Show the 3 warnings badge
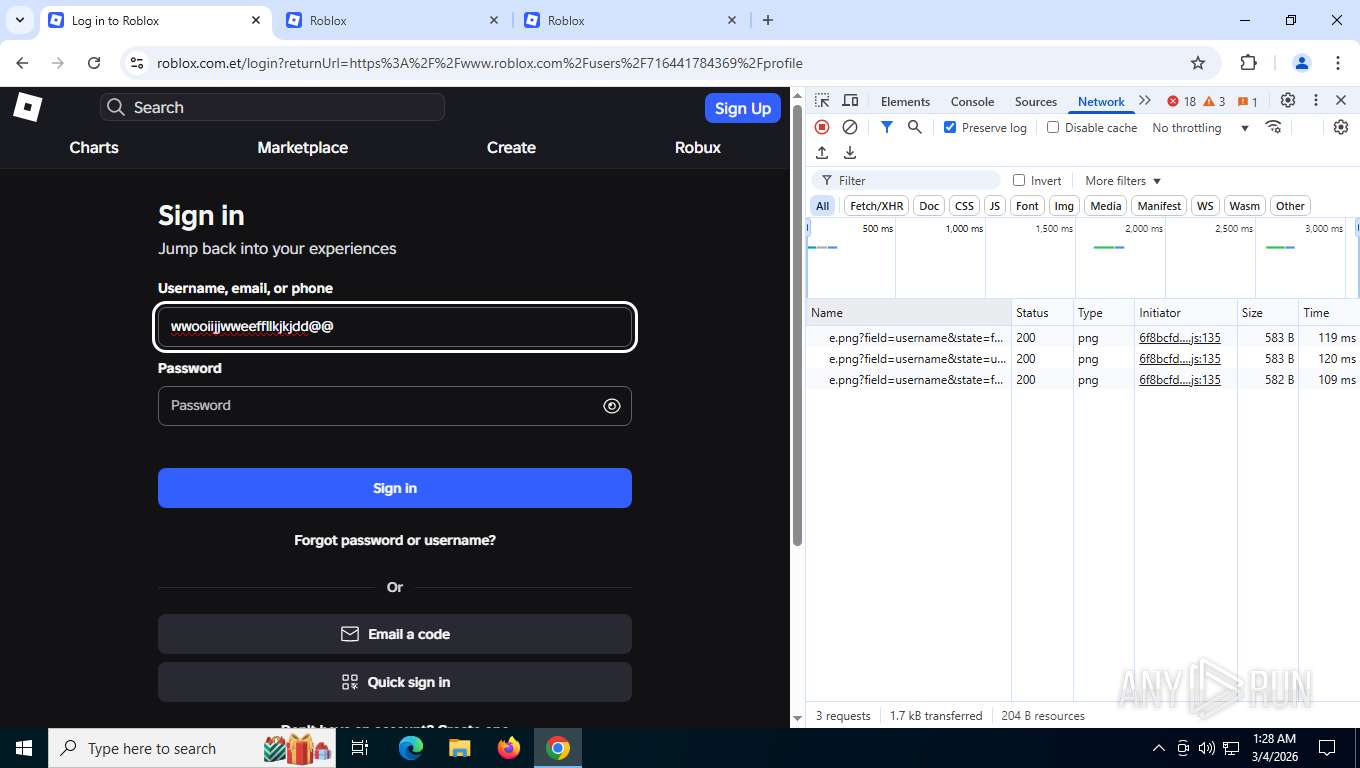The width and height of the screenshot is (1360, 768). (1214, 101)
